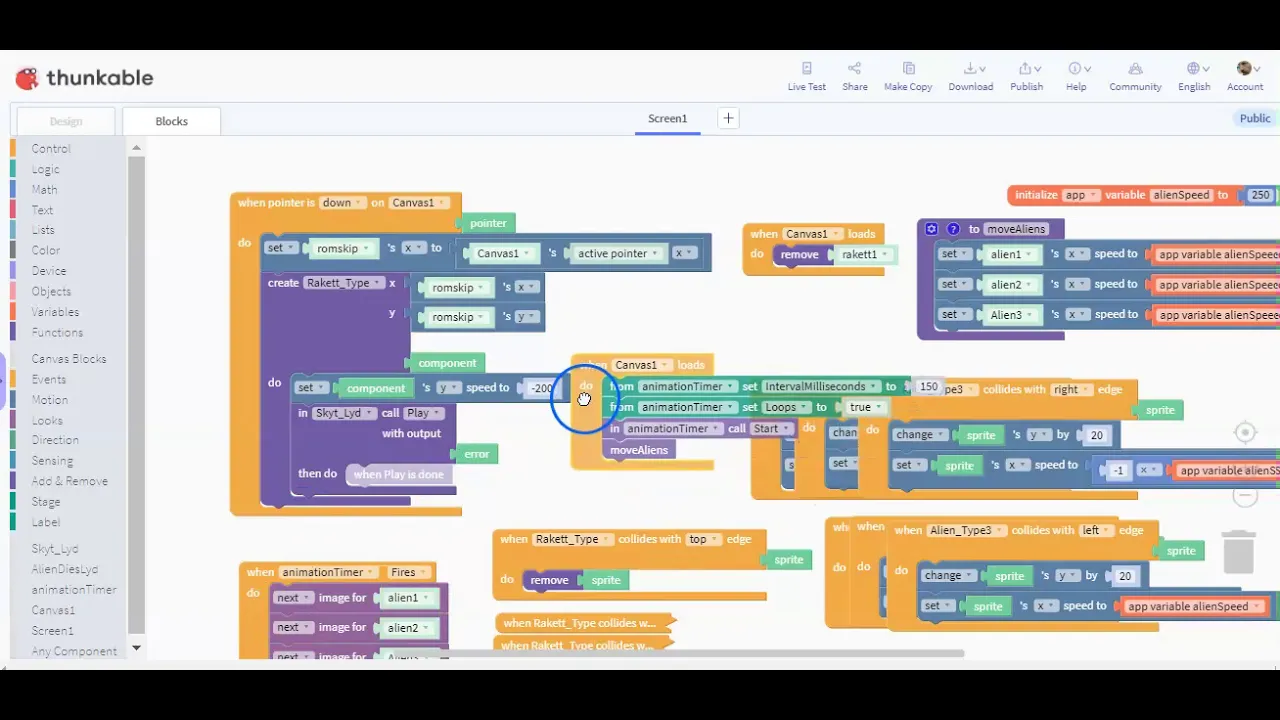Open the Control block category
The height and width of the screenshot is (720, 1280).
coord(51,148)
